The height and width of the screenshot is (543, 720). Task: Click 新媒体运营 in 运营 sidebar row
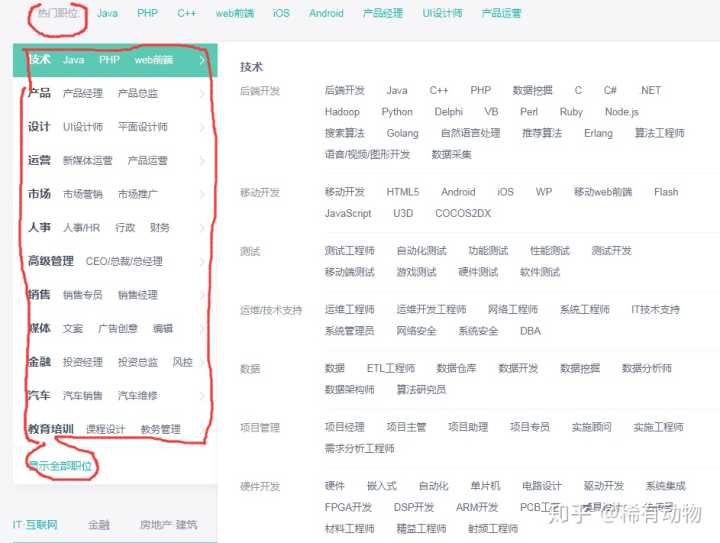pos(88,160)
